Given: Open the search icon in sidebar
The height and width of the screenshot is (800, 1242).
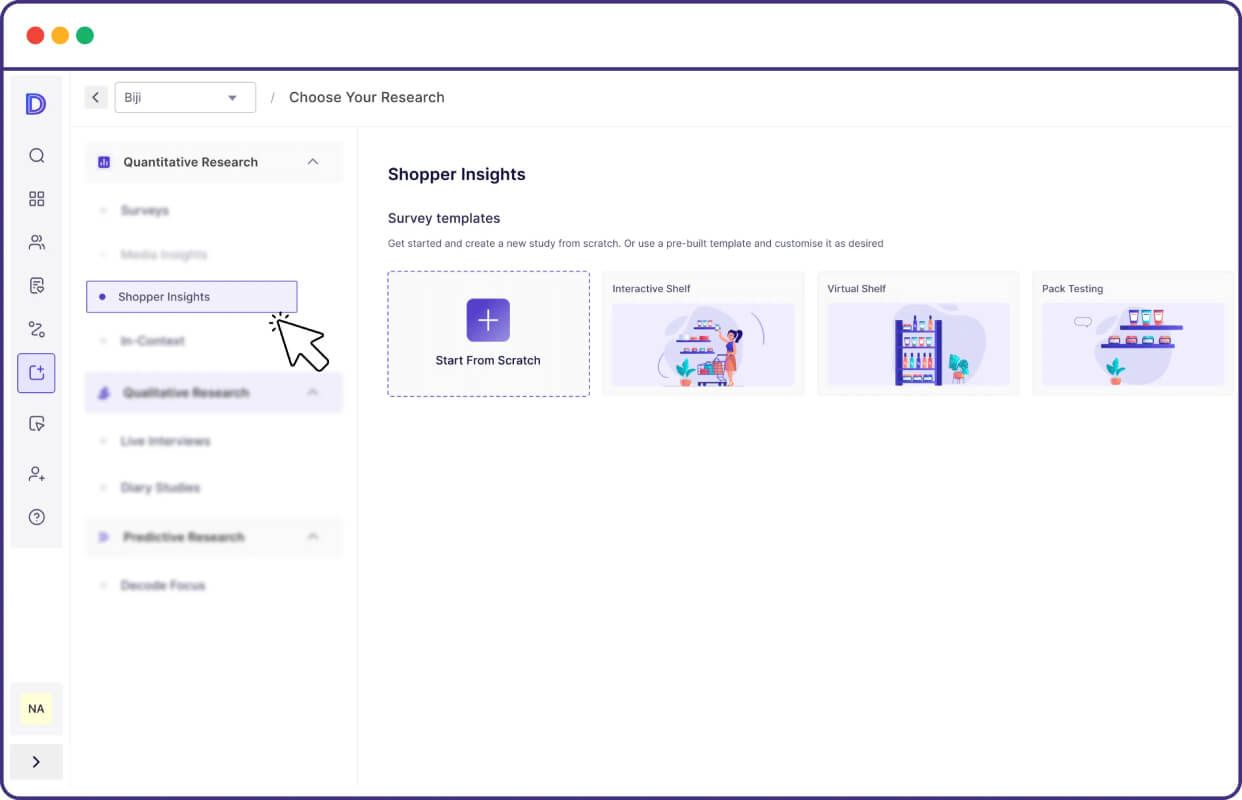Looking at the screenshot, I should tap(37, 155).
